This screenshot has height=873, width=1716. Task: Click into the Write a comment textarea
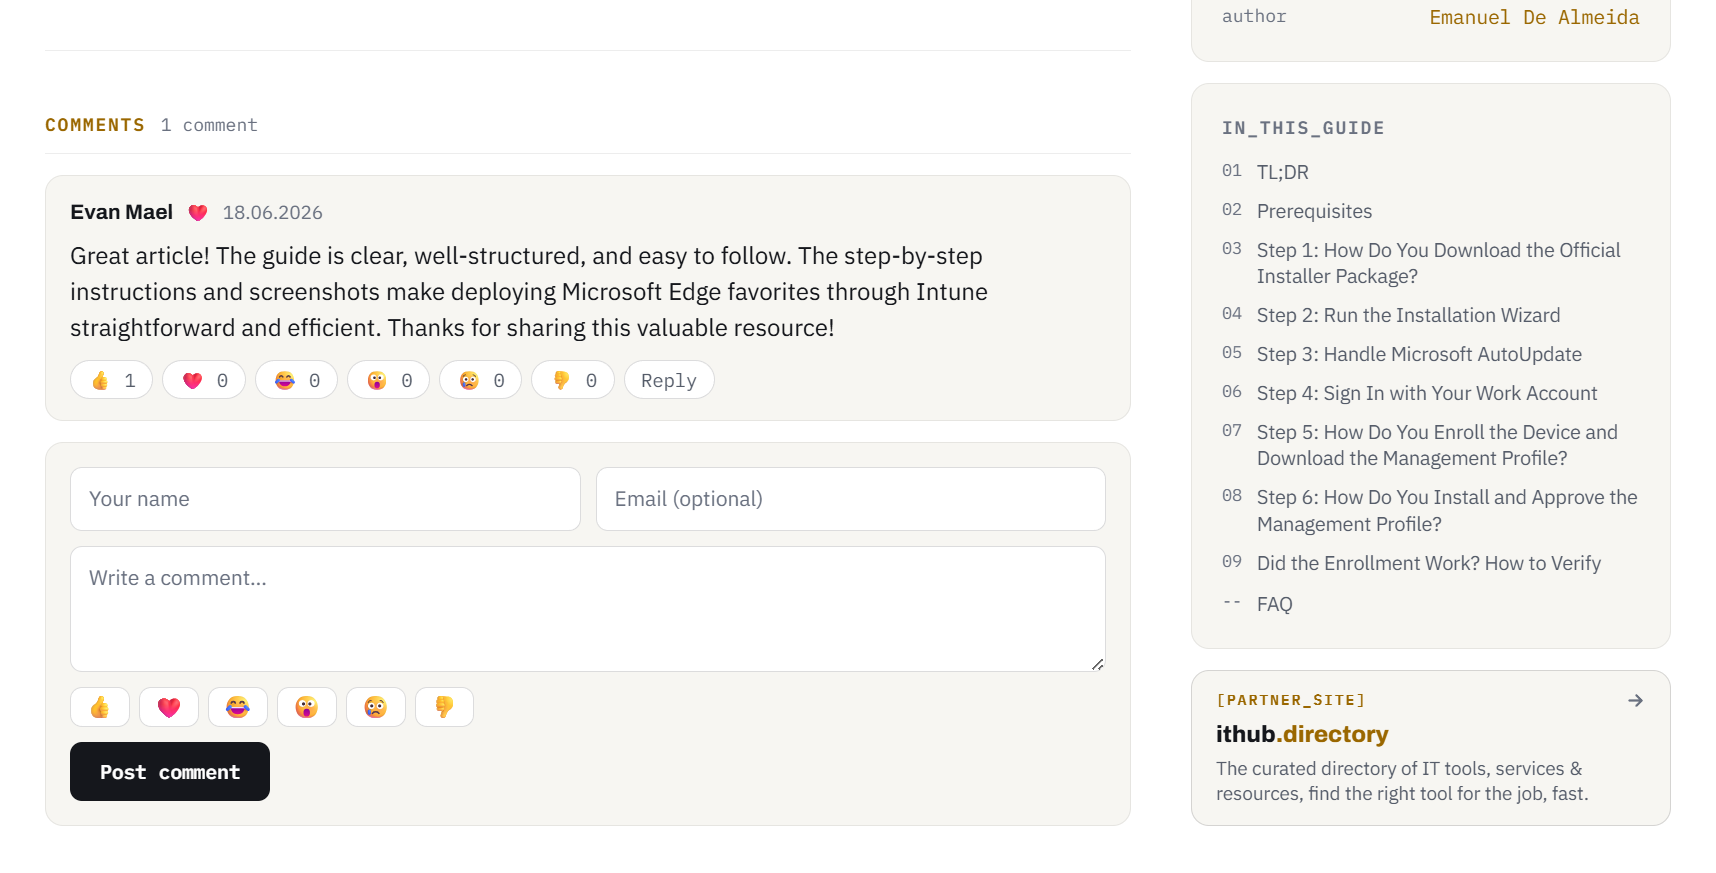pos(588,609)
